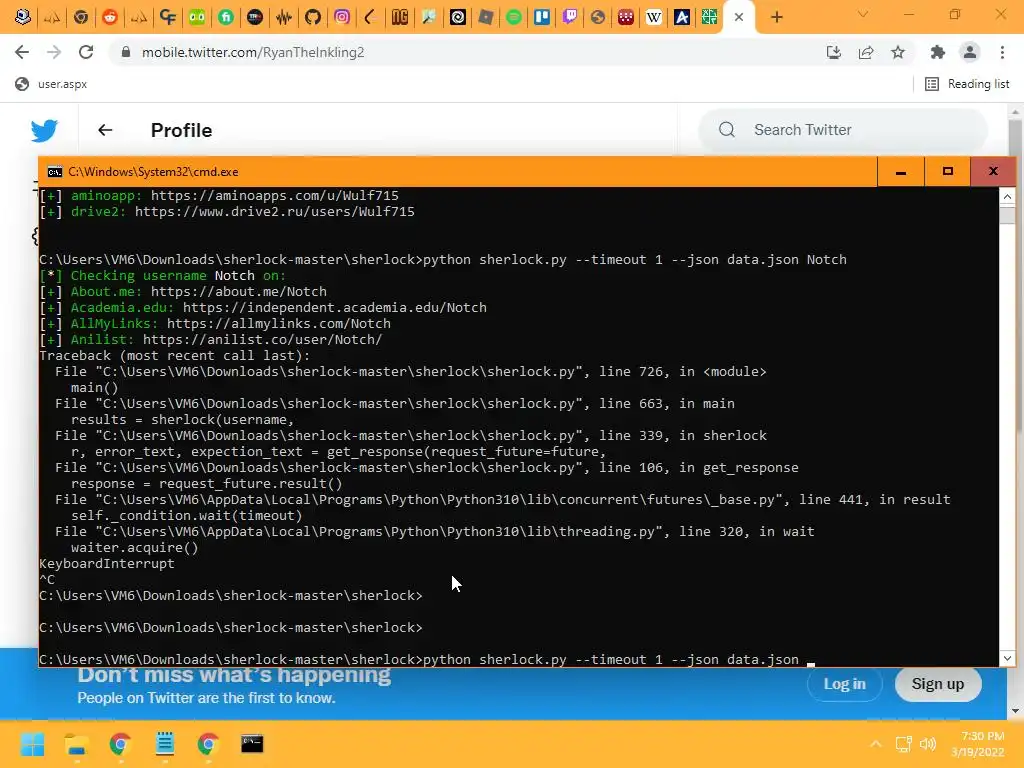Log in to Twitter
The height and width of the screenshot is (768, 1024).
click(844, 684)
